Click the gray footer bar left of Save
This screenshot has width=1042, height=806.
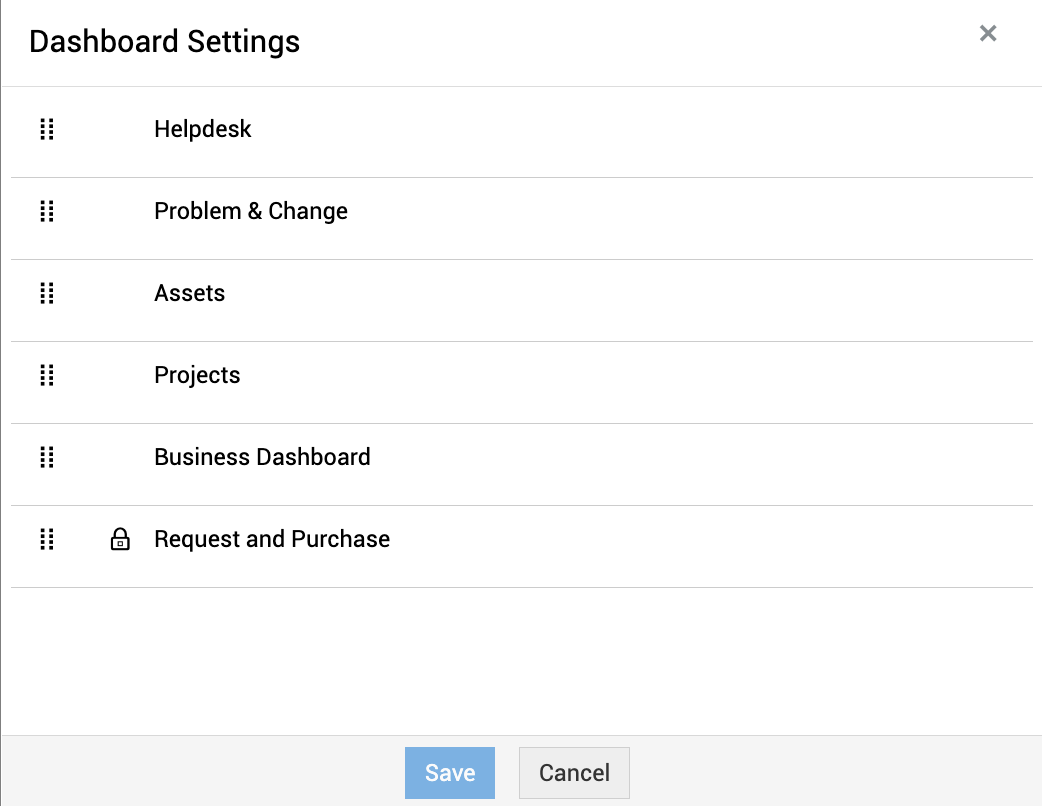click(200, 772)
